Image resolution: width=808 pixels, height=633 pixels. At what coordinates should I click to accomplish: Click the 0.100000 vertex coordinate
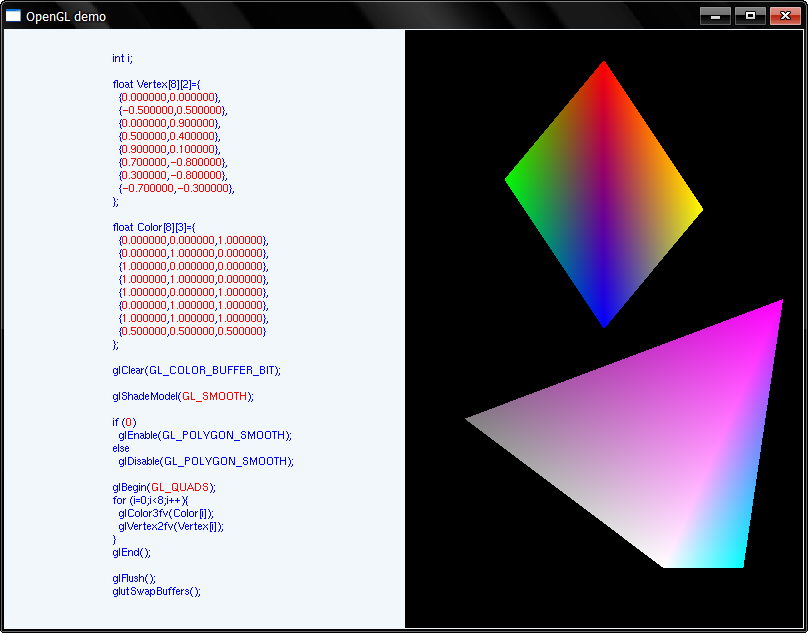(x=192, y=149)
